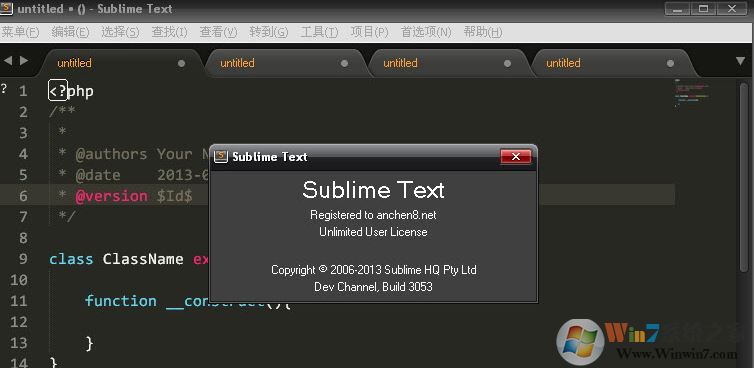Open the 查找(I) menu
Screen dimensions: 754x368
click(169, 32)
